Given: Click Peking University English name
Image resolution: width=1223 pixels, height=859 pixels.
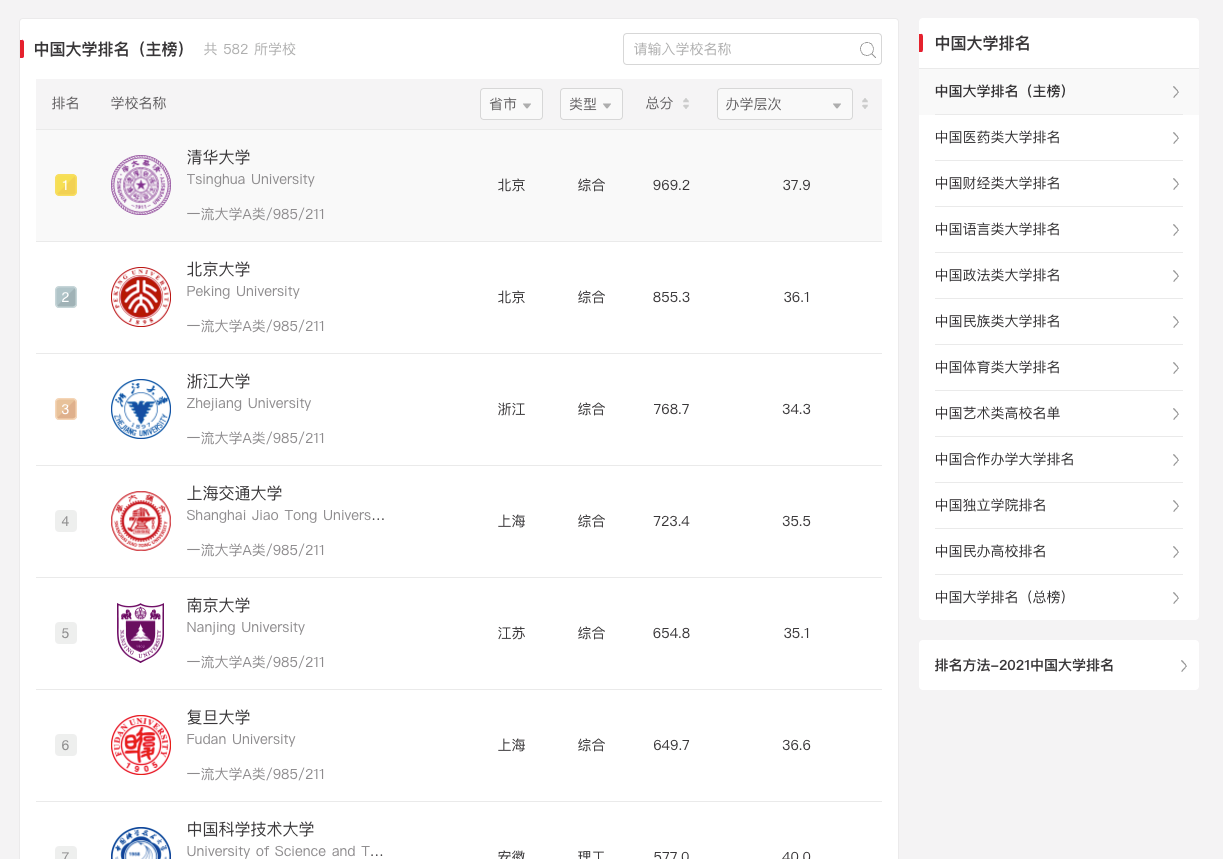Looking at the screenshot, I should [x=243, y=292].
